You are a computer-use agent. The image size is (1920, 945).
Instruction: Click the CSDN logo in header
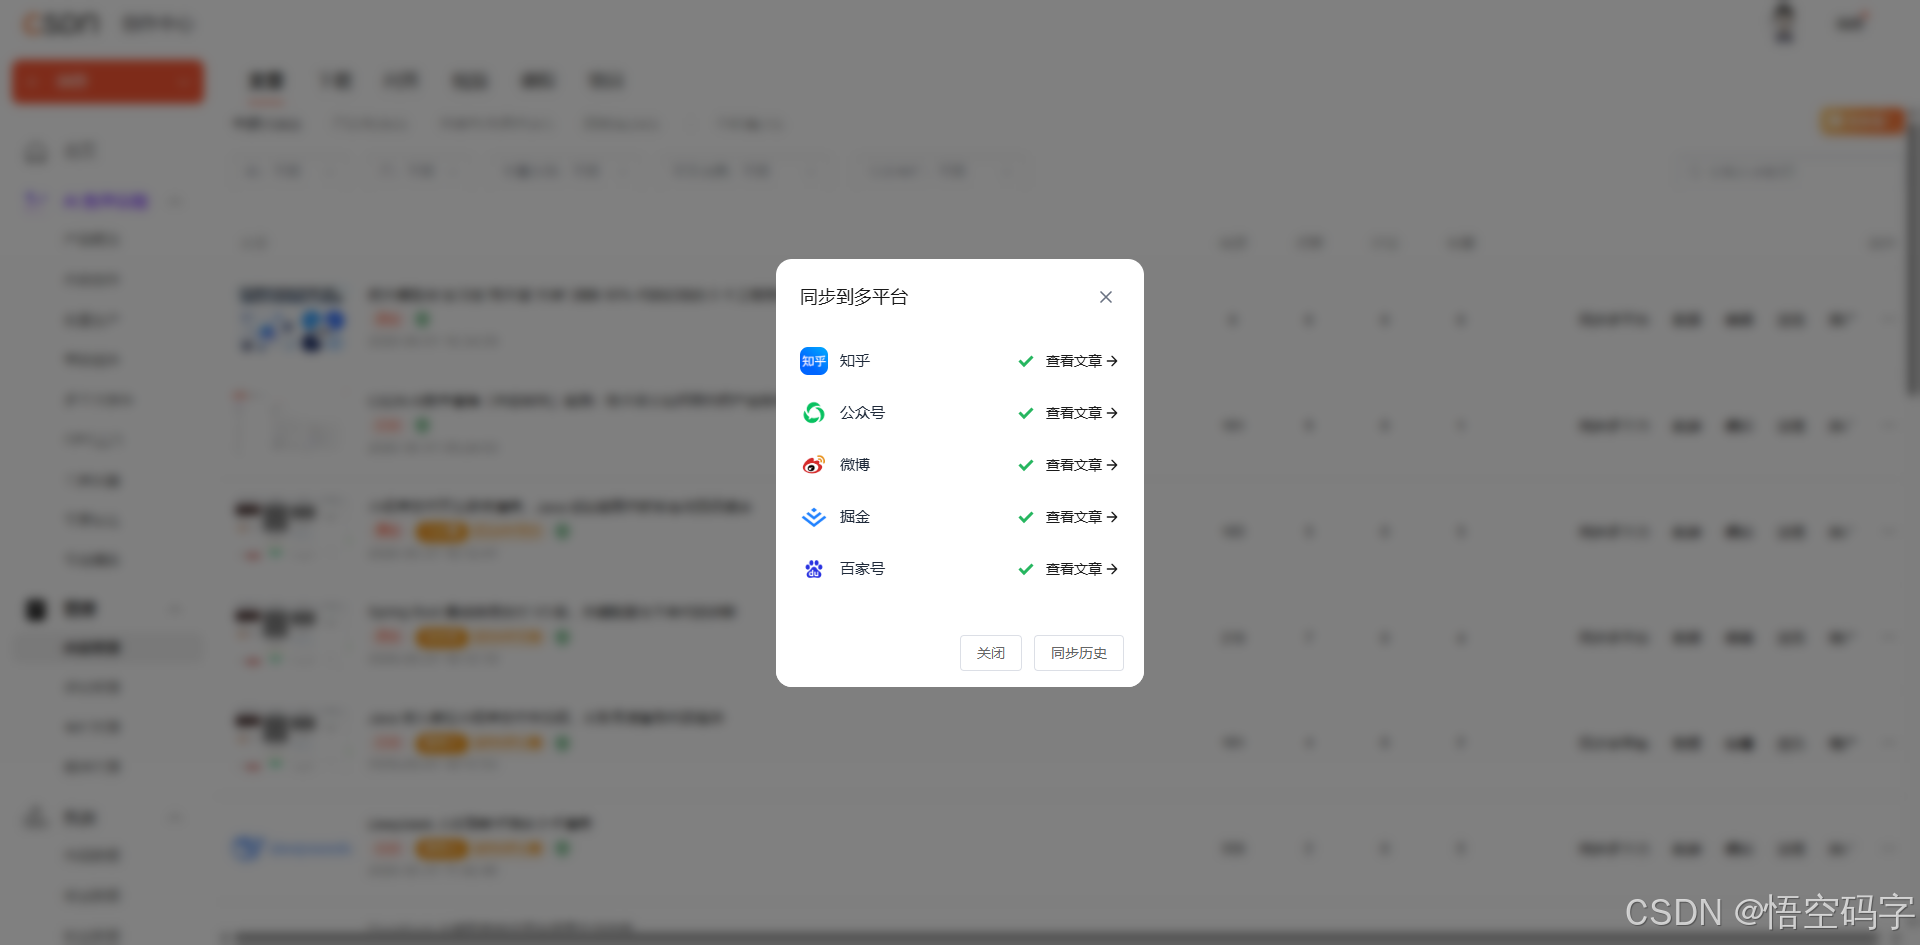pos(61,23)
